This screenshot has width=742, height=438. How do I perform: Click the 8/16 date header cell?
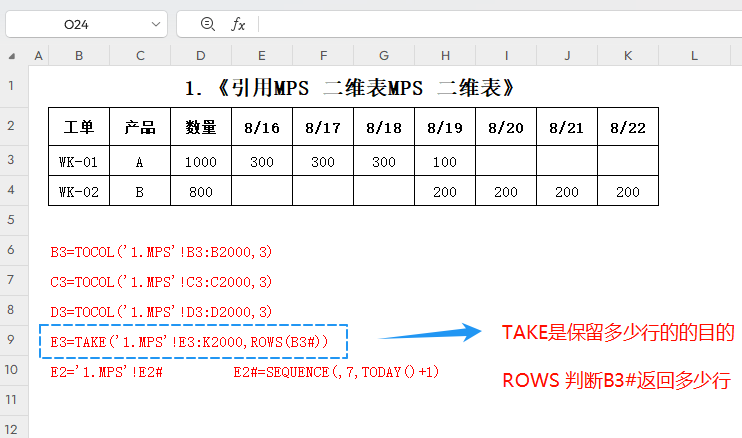pos(262,127)
